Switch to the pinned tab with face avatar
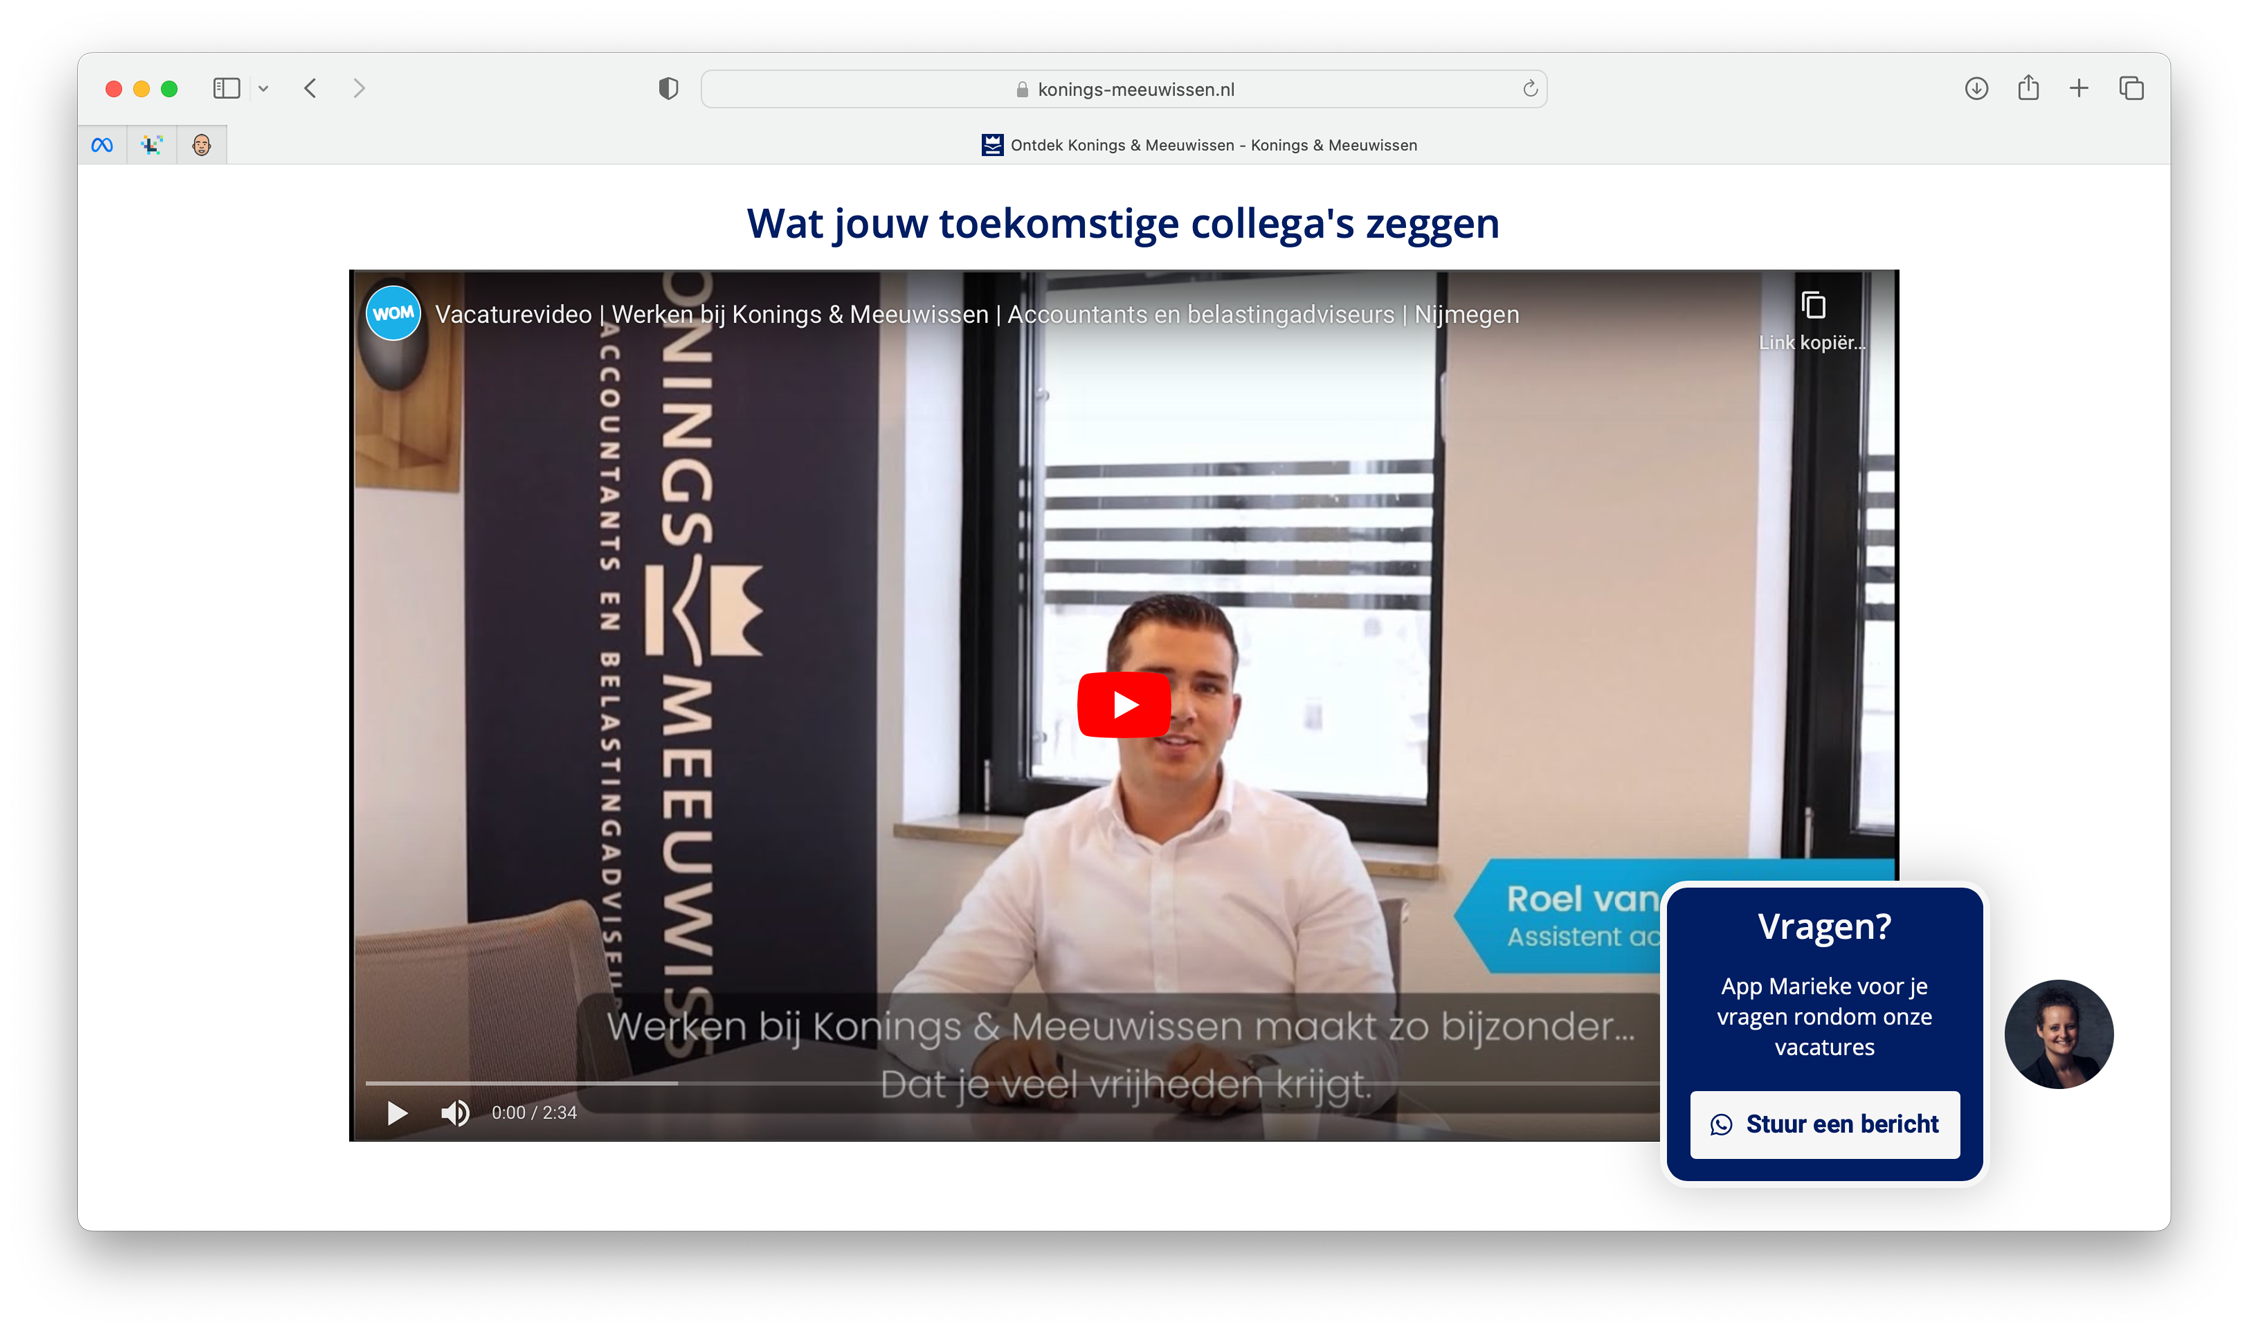 pos(202,145)
